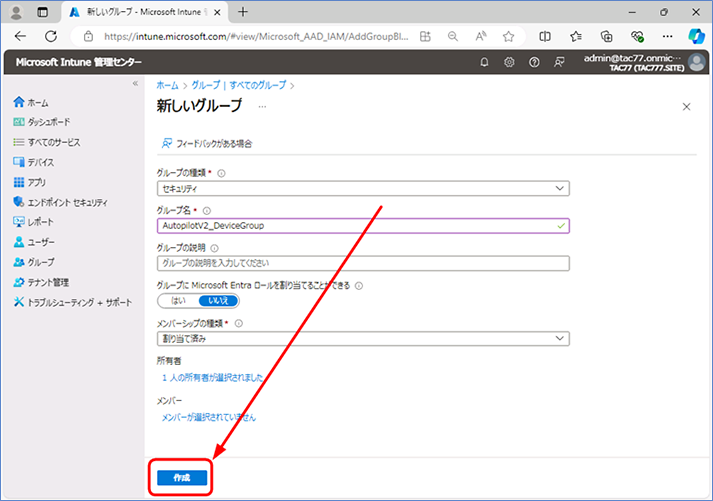Open エンドポイント セキュリティ in the sidebar

click(x=60, y=202)
